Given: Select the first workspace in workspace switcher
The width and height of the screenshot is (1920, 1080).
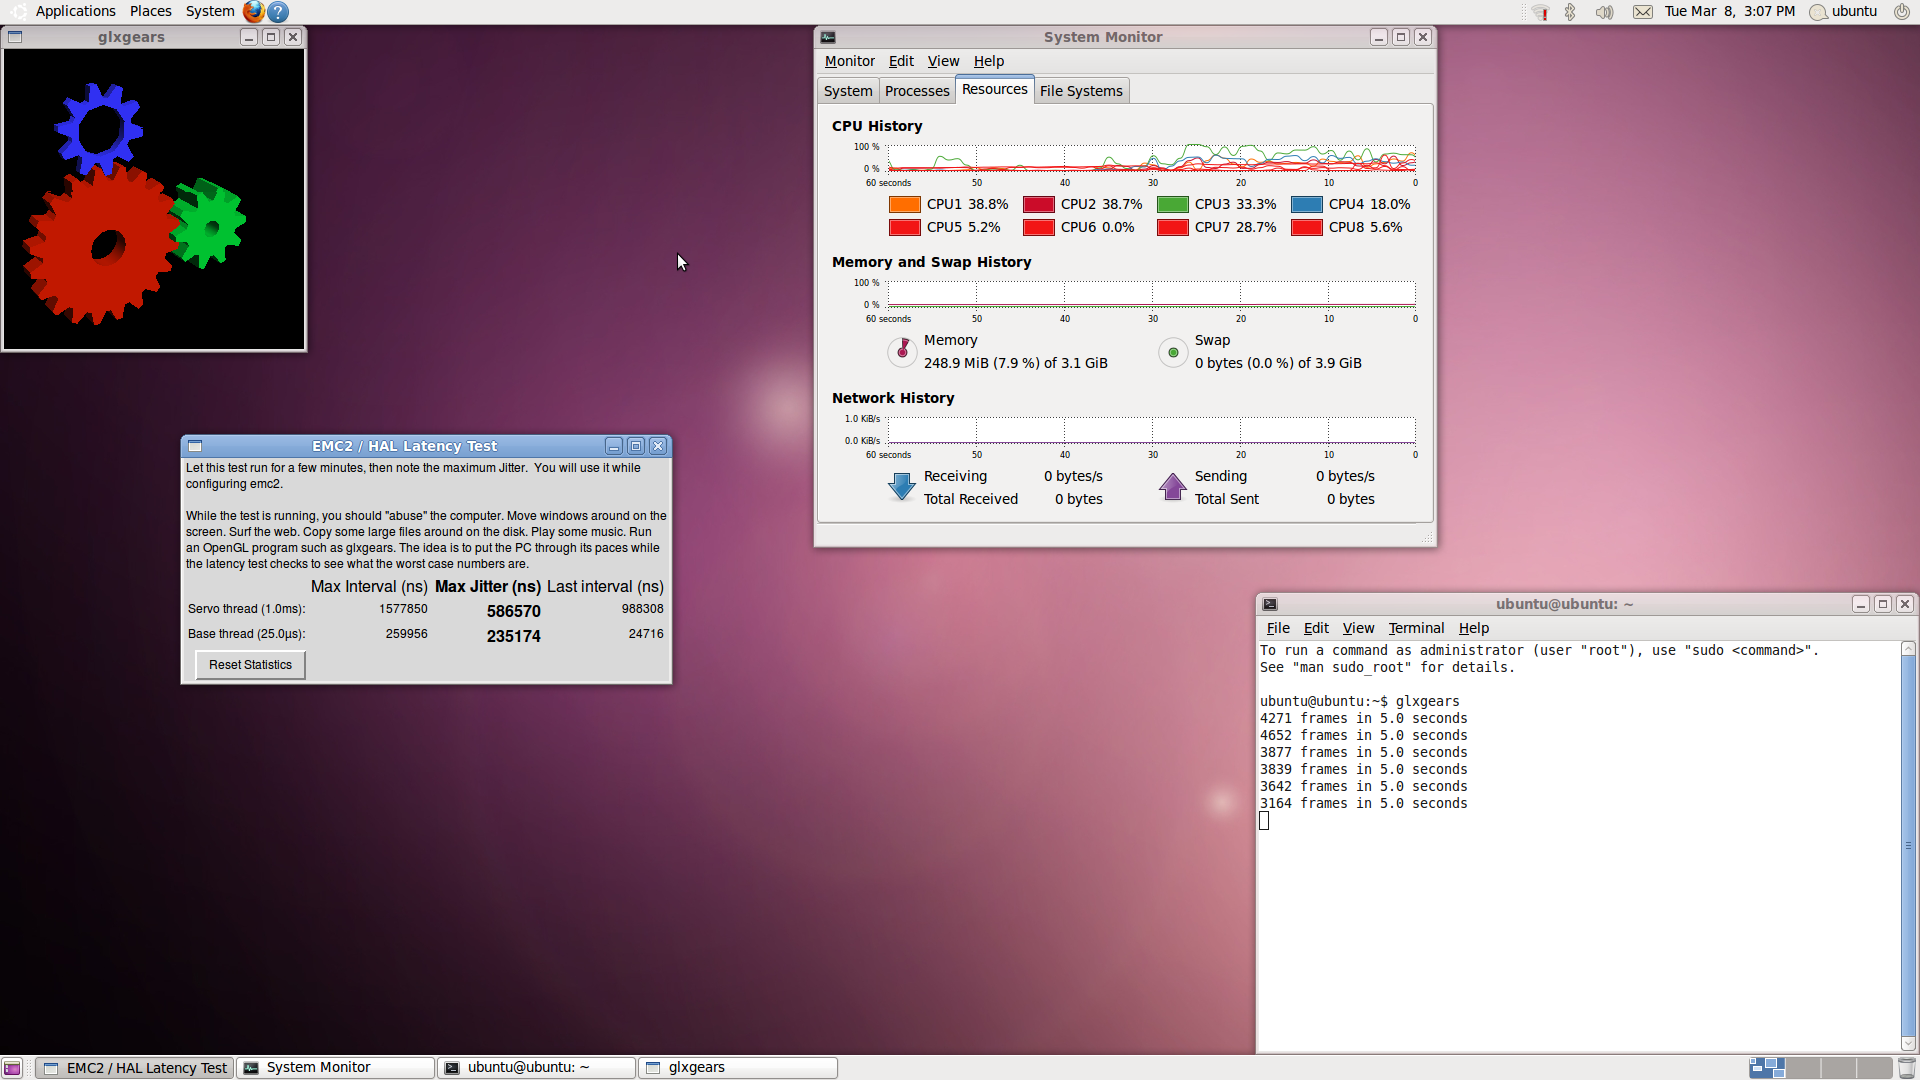Looking at the screenshot, I should pyautogui.click(x=1767, y=1068).
